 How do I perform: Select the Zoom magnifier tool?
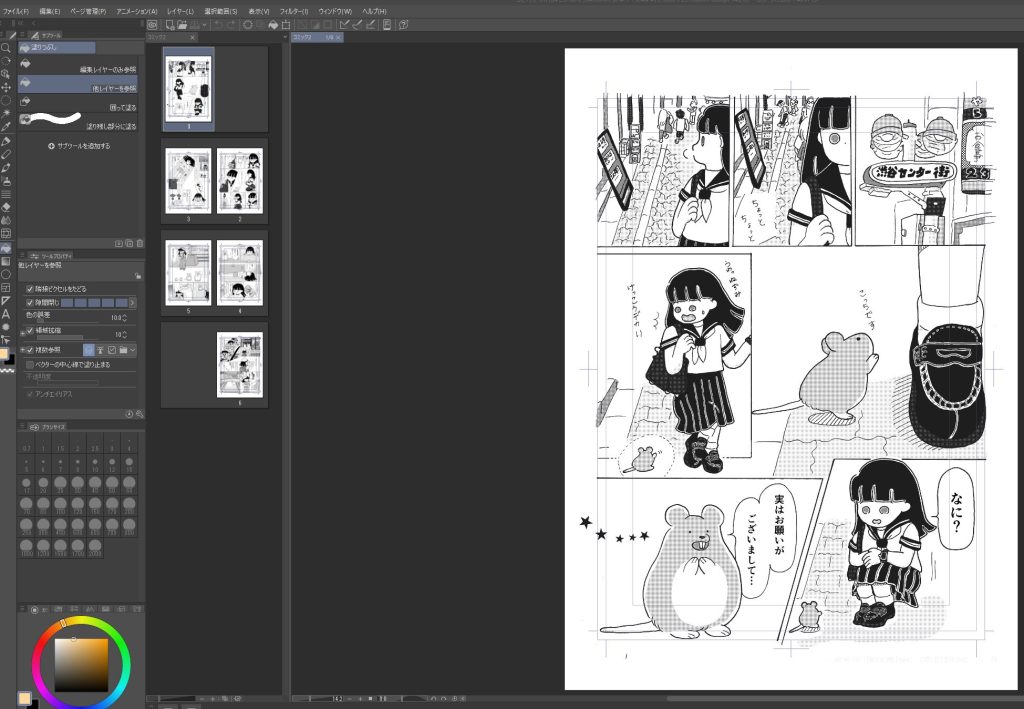pyautogui.click(x=6, y=47)
